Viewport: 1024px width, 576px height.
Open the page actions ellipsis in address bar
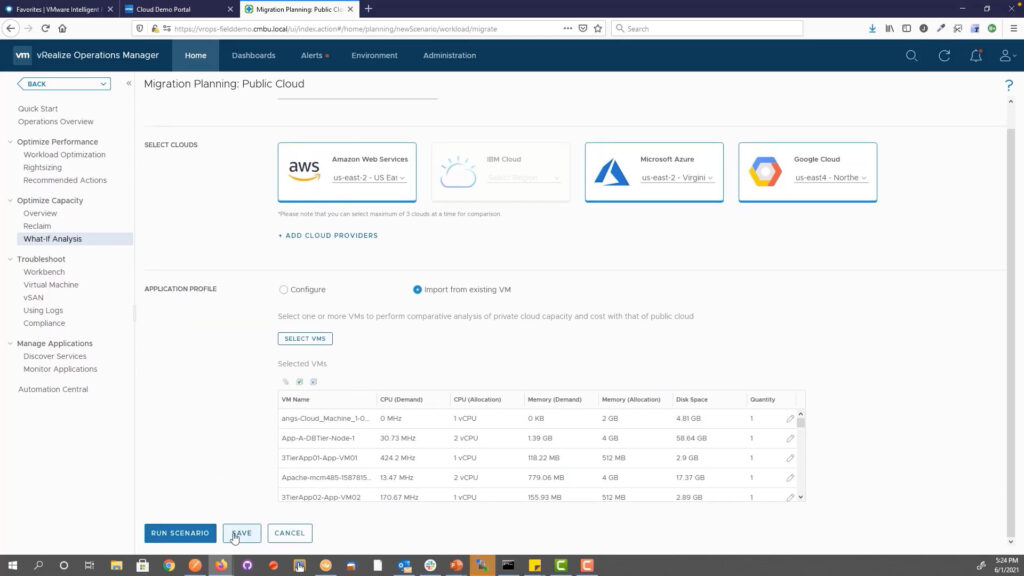[x=568, y=29]
